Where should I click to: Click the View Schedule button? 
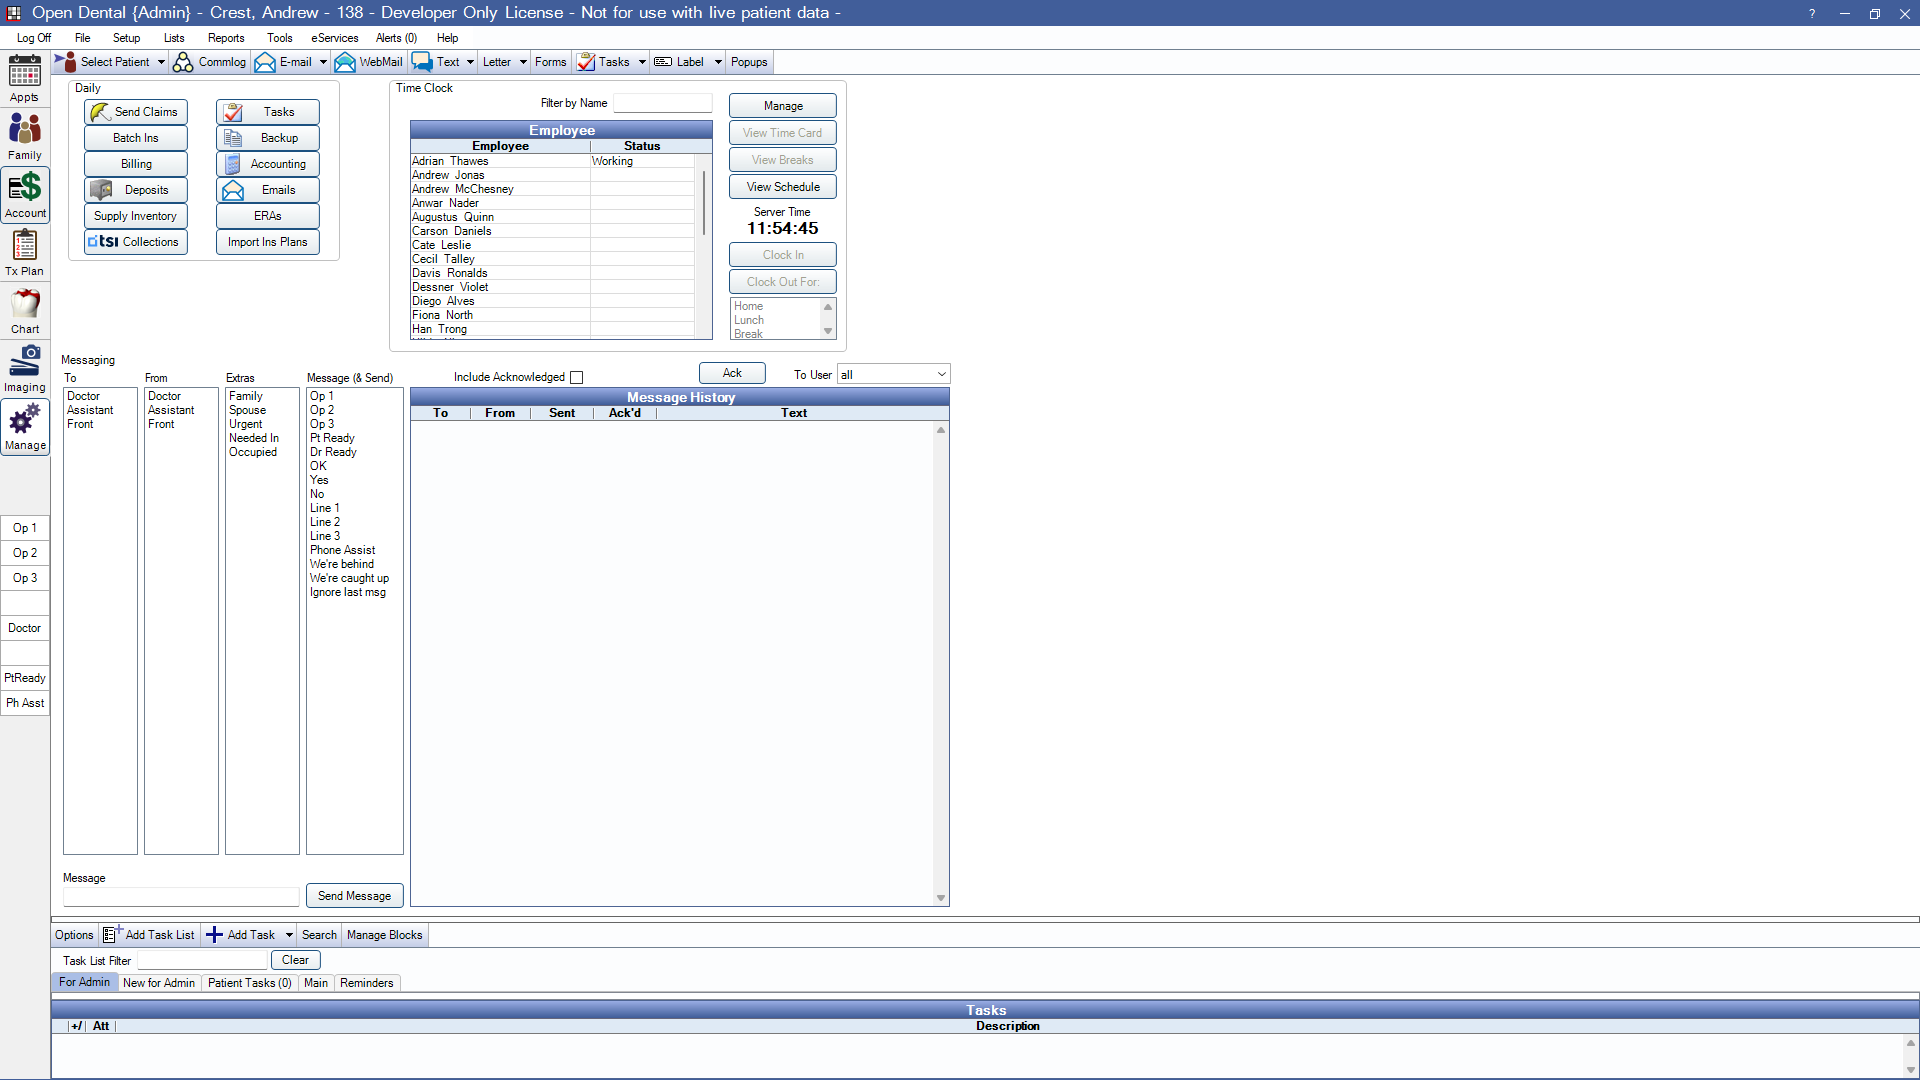click(782, 187)
